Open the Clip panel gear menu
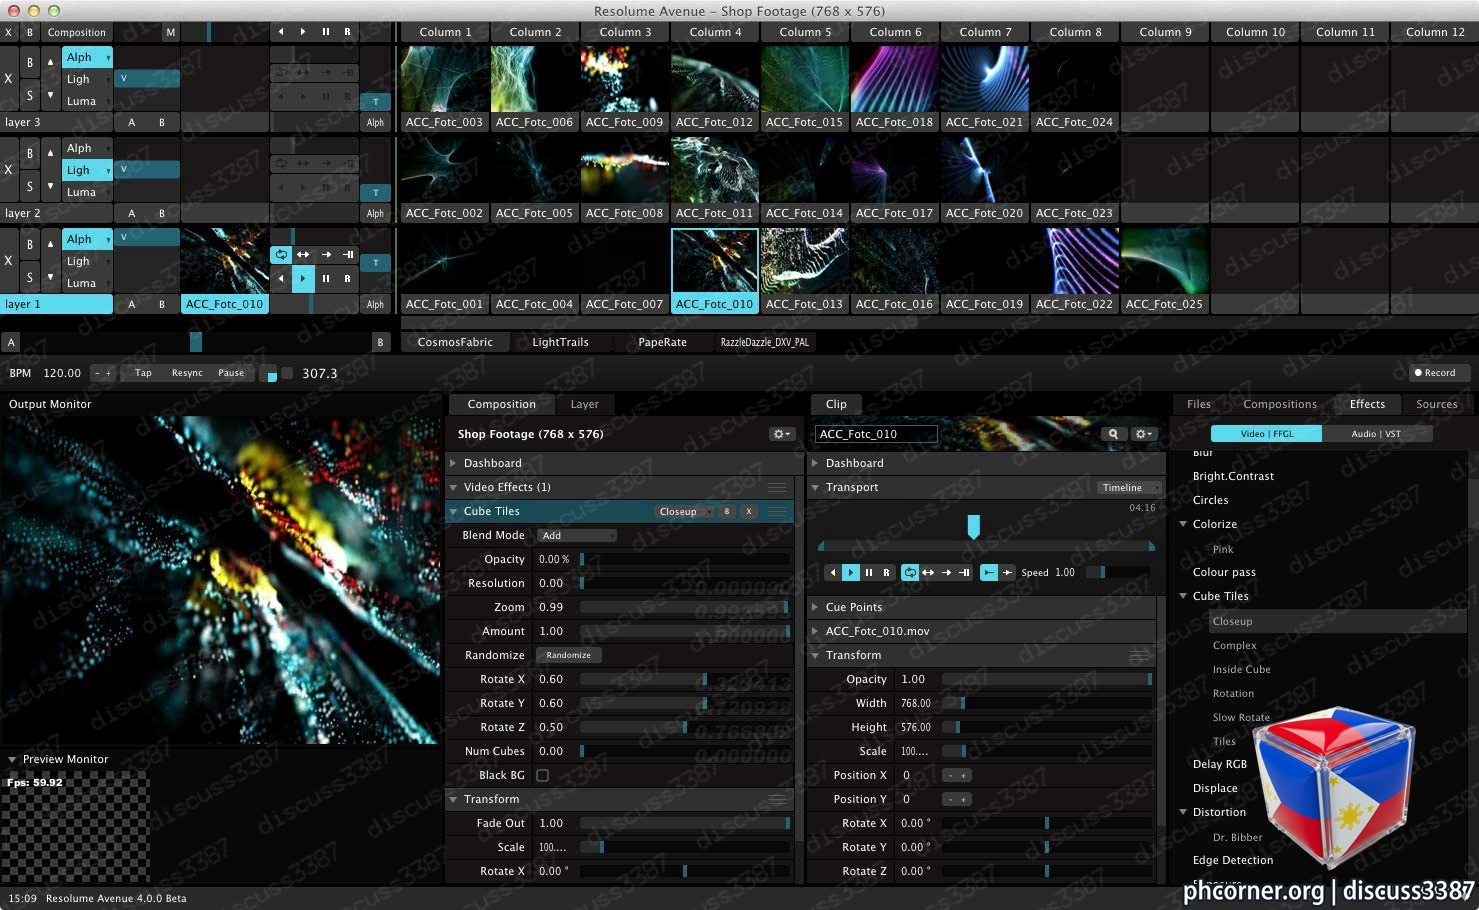Viewport: 1479px width, 910px height. [x=1143, y=434]
